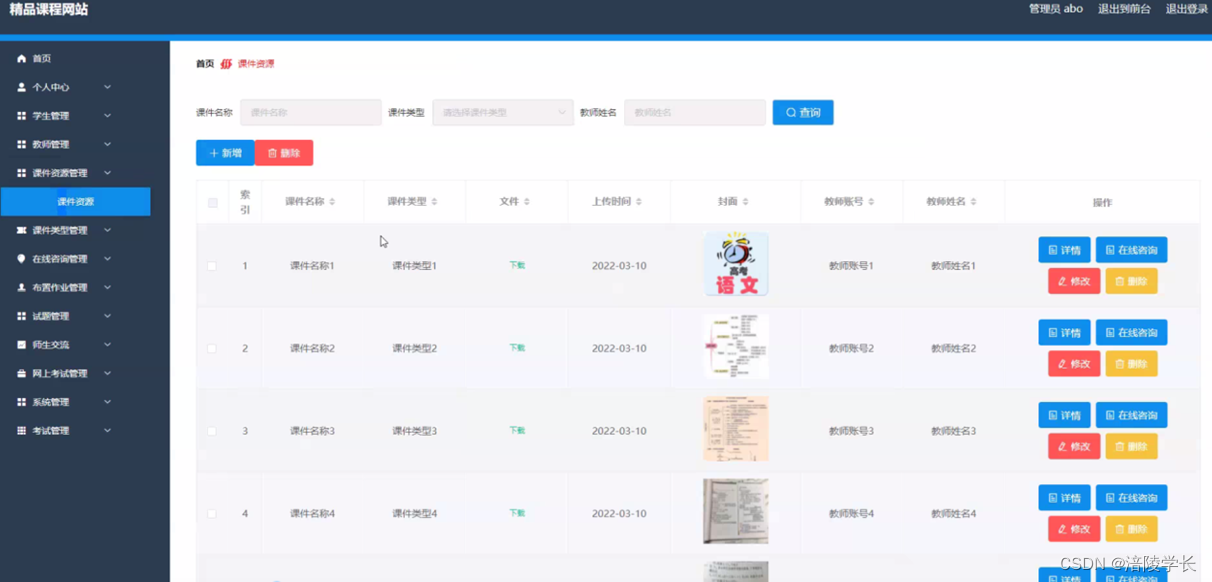The image size is (1212, 582).
Task: Sort by 课件类型 column arrows
Action: [x=434, y=202]
